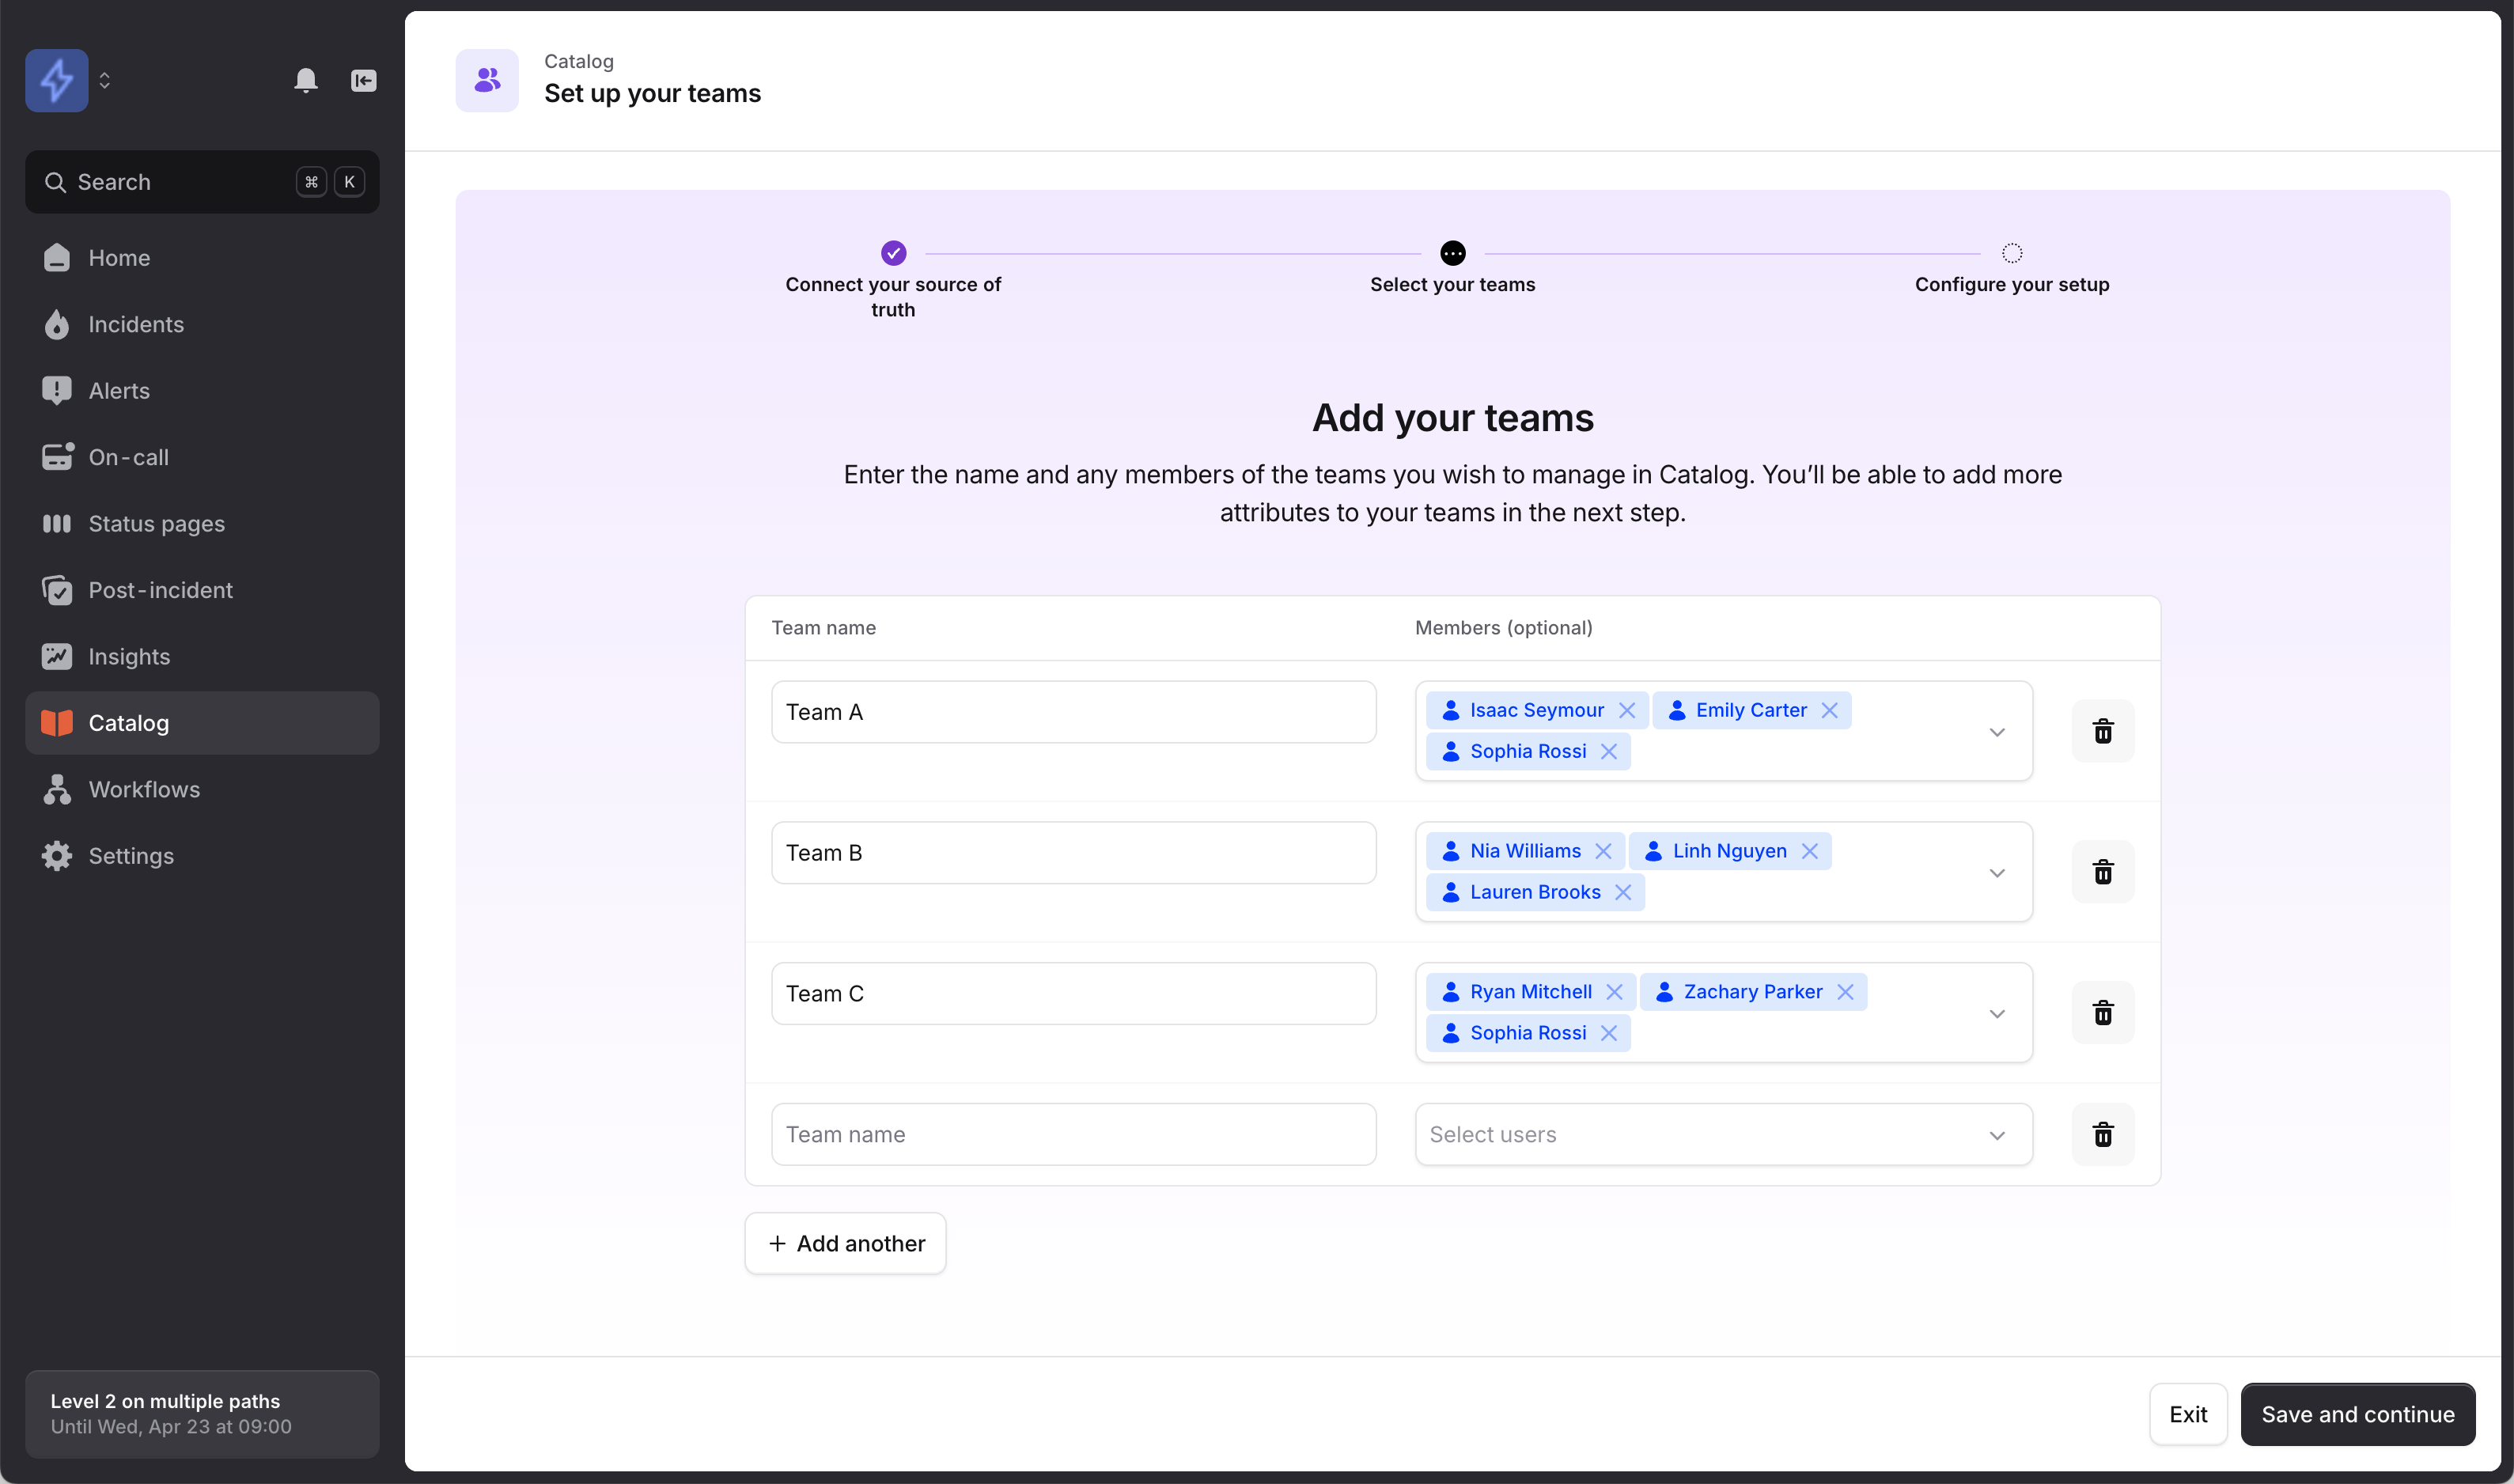Remove Zachary Parker from Team C
Image resolution: width=2514 pixels, height=1484 pixels.
point(1845,992)
